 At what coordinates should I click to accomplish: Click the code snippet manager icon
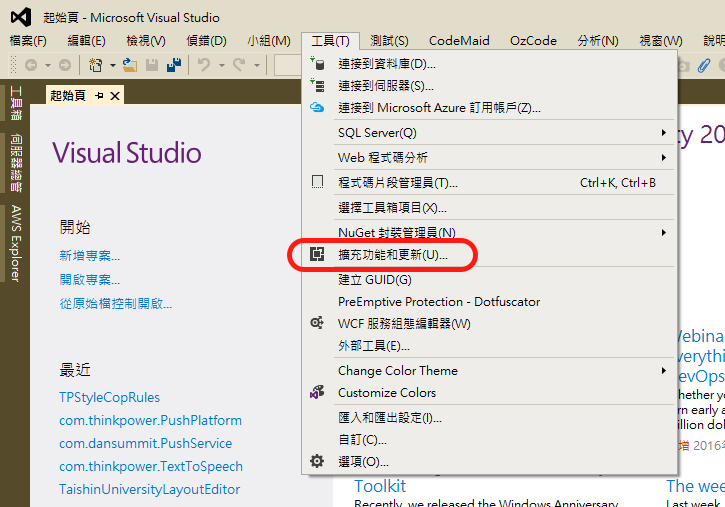click(x=318, y=182)
